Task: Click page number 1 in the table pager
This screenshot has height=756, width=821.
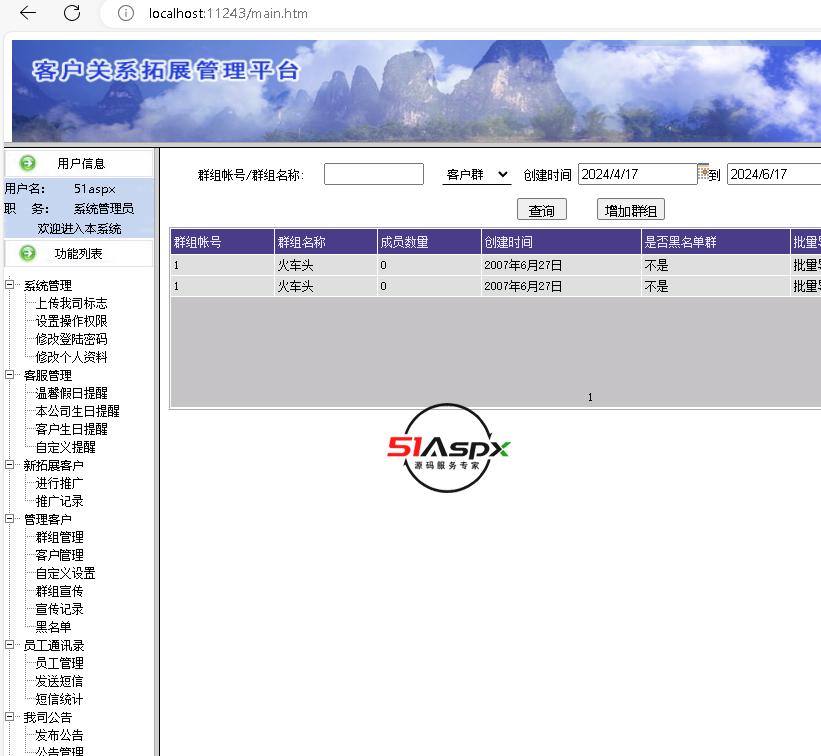Action: [590, 397]
